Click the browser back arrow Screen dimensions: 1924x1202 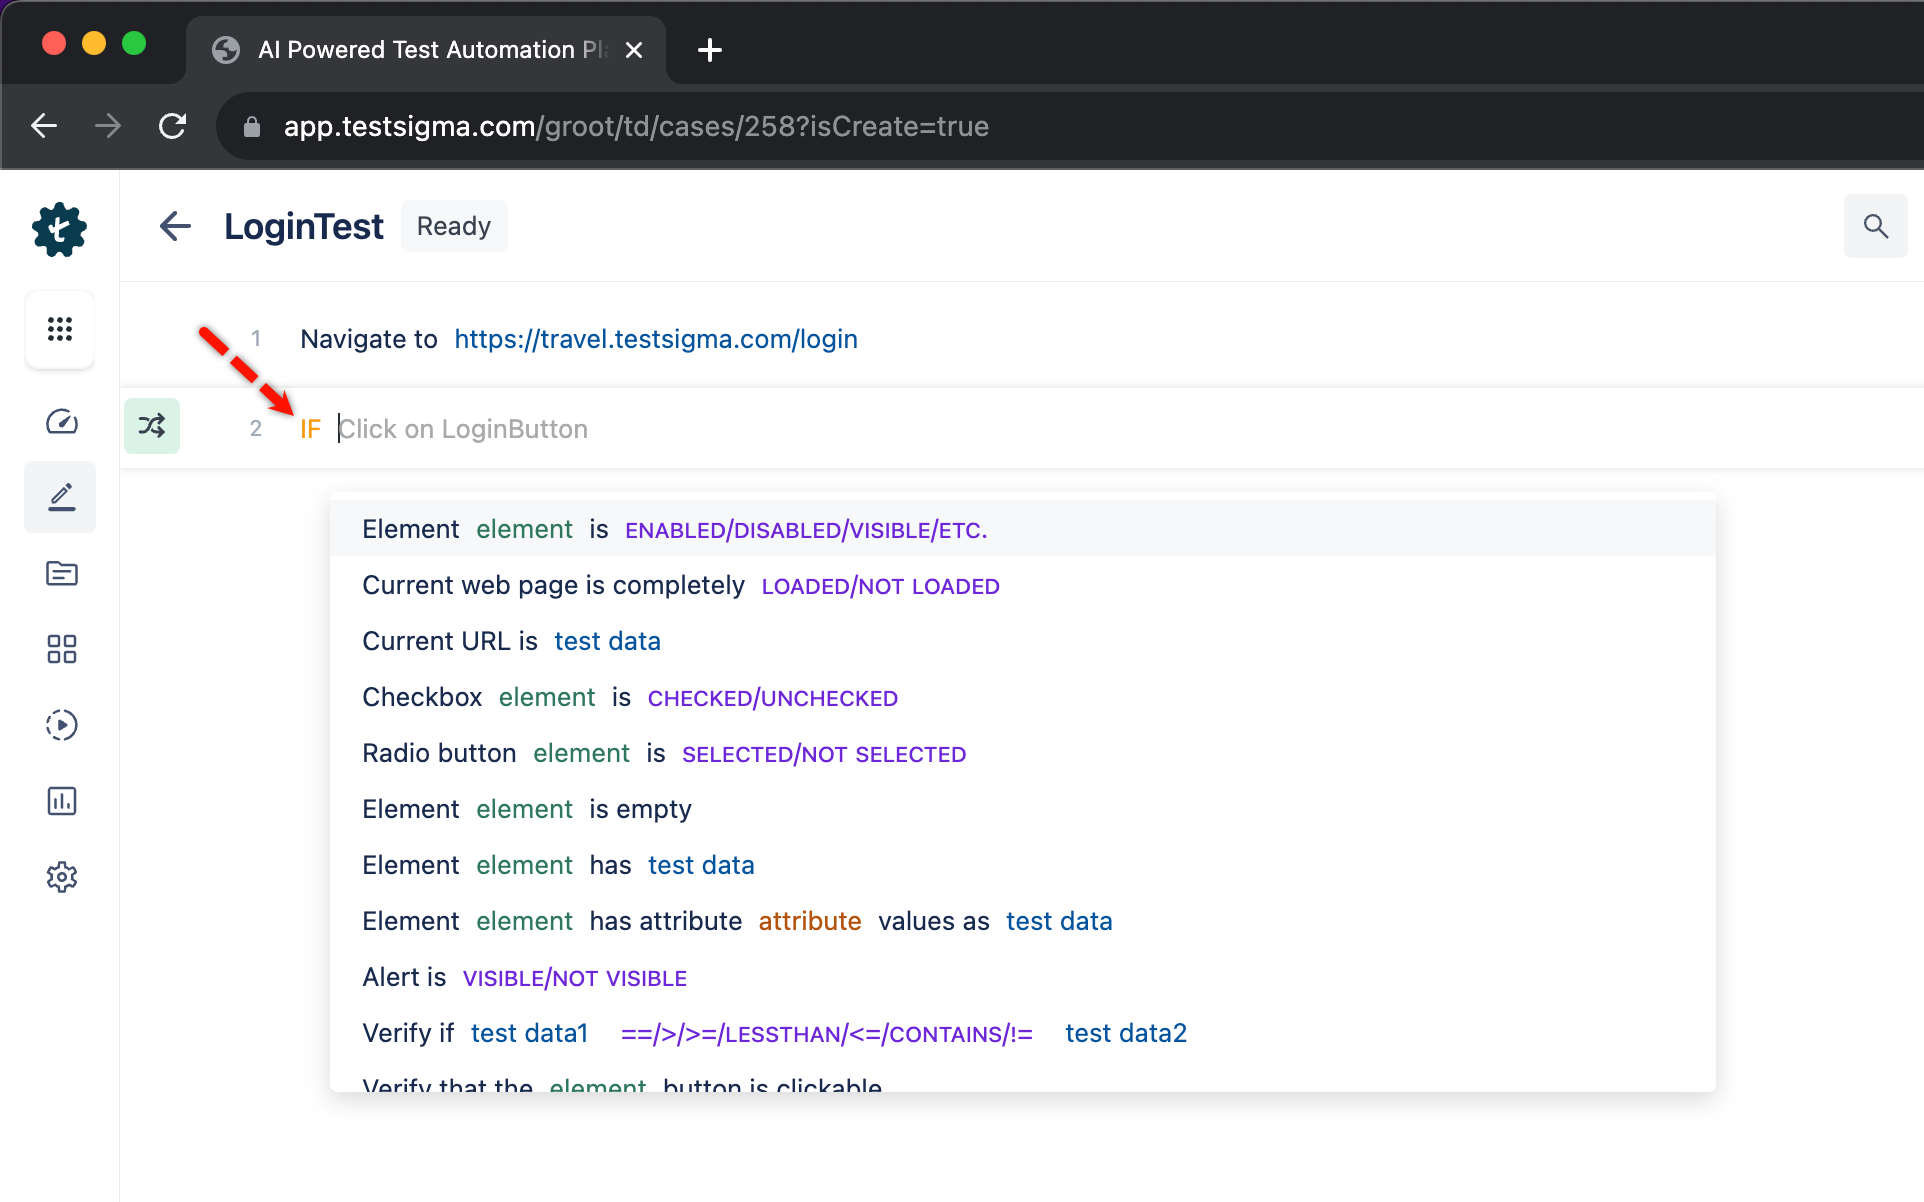(44, 126)
